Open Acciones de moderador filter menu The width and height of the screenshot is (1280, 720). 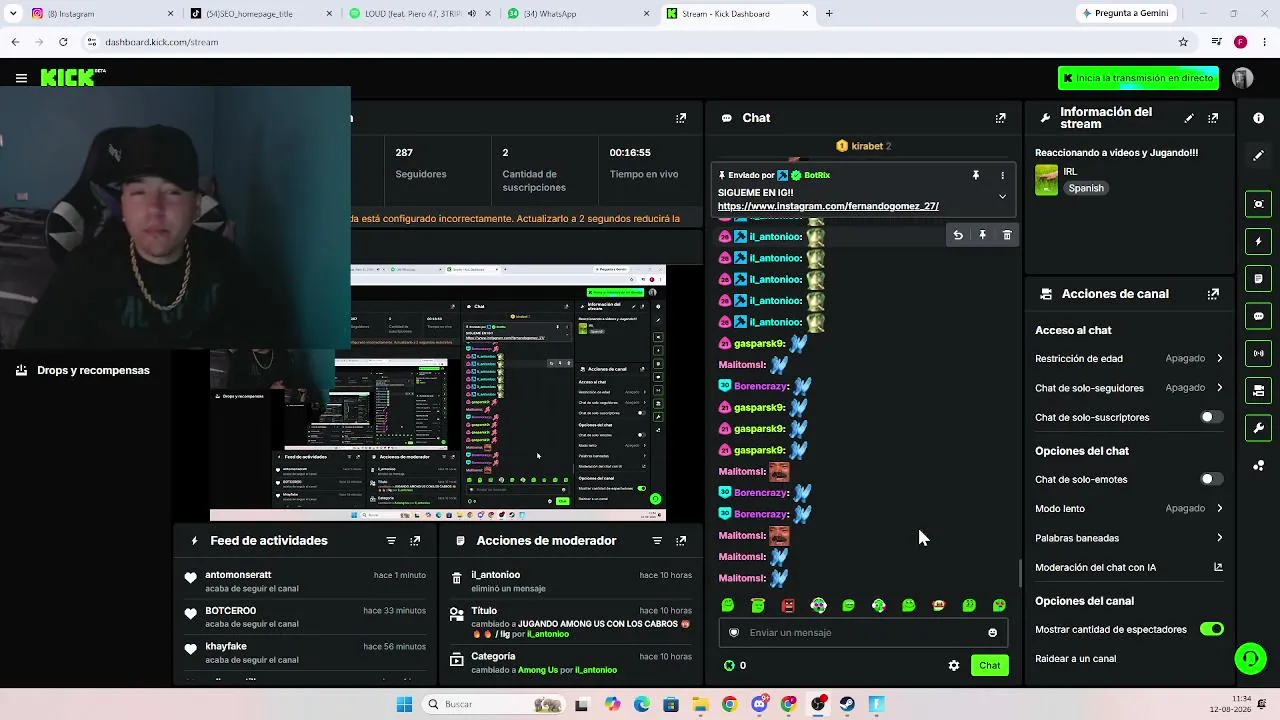click(x=657, y=541)
